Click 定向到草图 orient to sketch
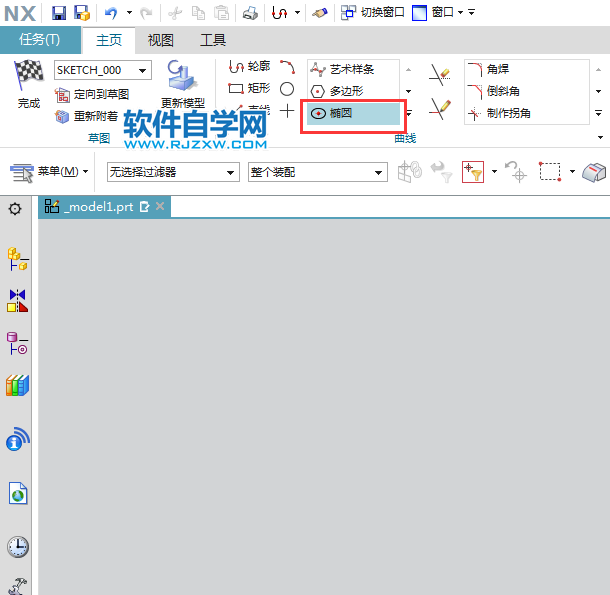Image resolution: width=610 pixels, height=595 pixels. coord(92,95)
